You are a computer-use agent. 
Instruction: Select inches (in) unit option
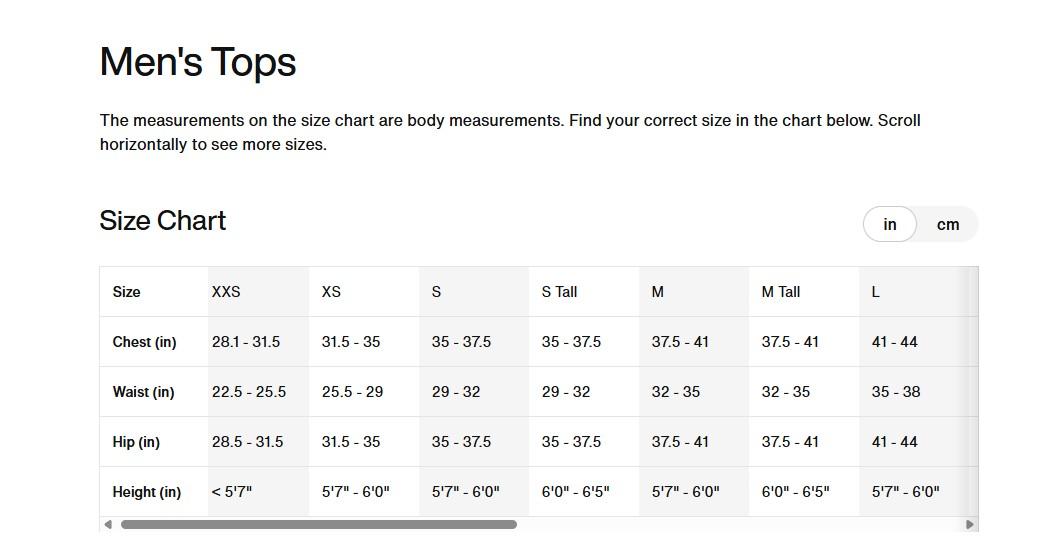coord(889,225)
